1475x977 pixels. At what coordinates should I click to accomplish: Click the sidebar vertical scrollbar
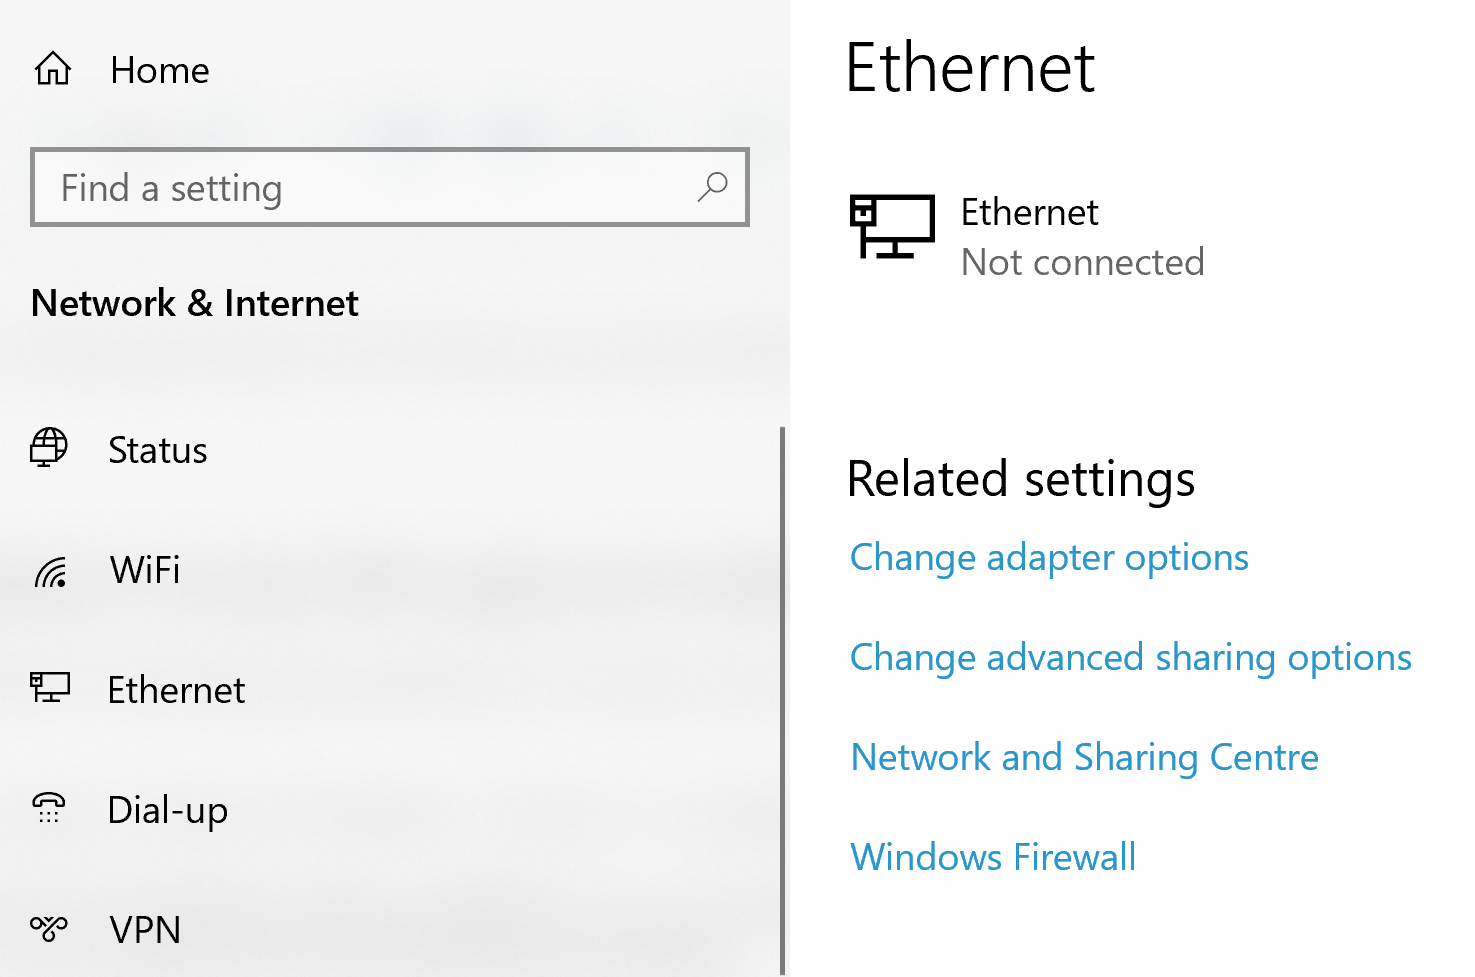(x=782, y=700)
